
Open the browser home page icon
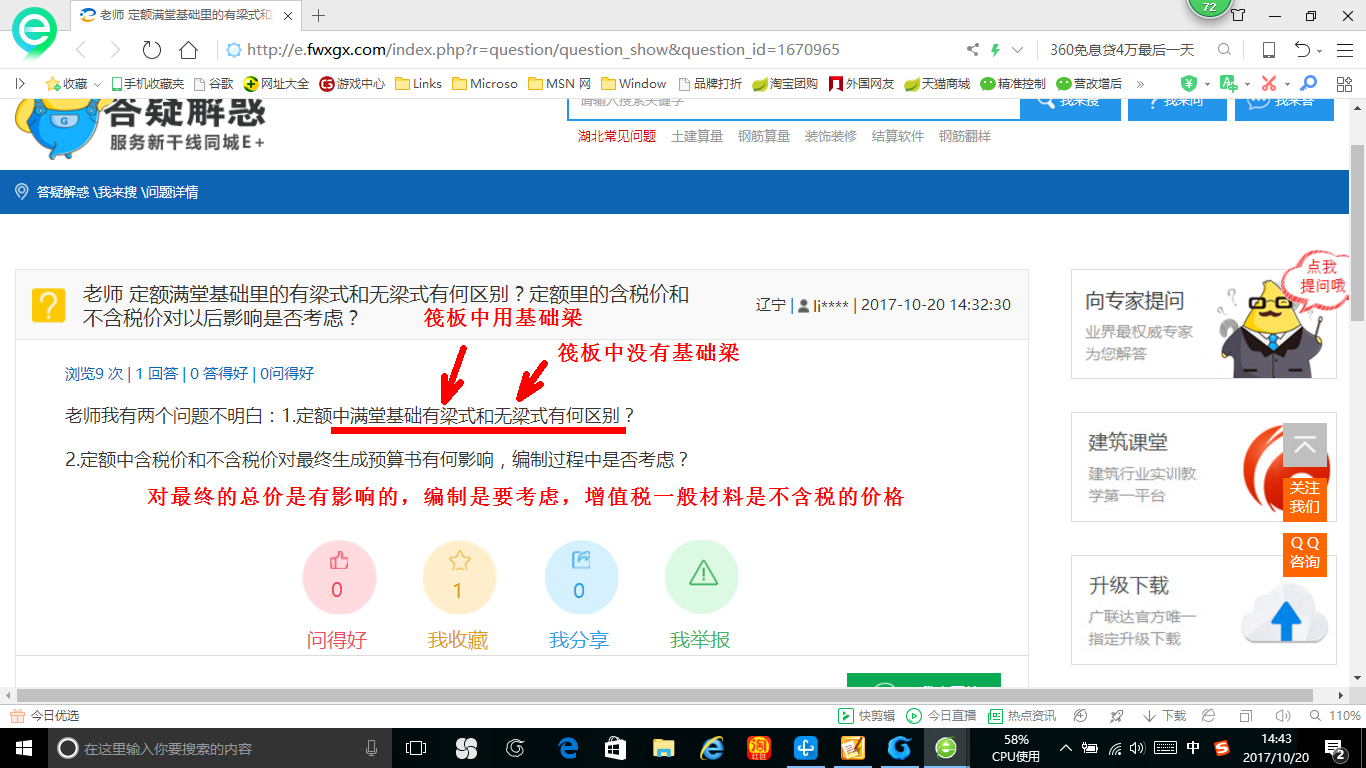[x=188, y=49]
